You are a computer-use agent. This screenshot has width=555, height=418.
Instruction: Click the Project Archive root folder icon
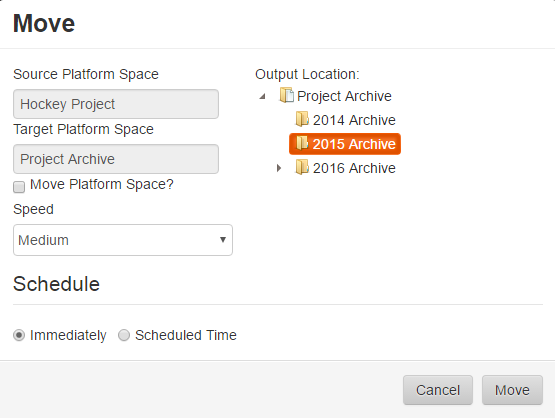coord(286,95)
